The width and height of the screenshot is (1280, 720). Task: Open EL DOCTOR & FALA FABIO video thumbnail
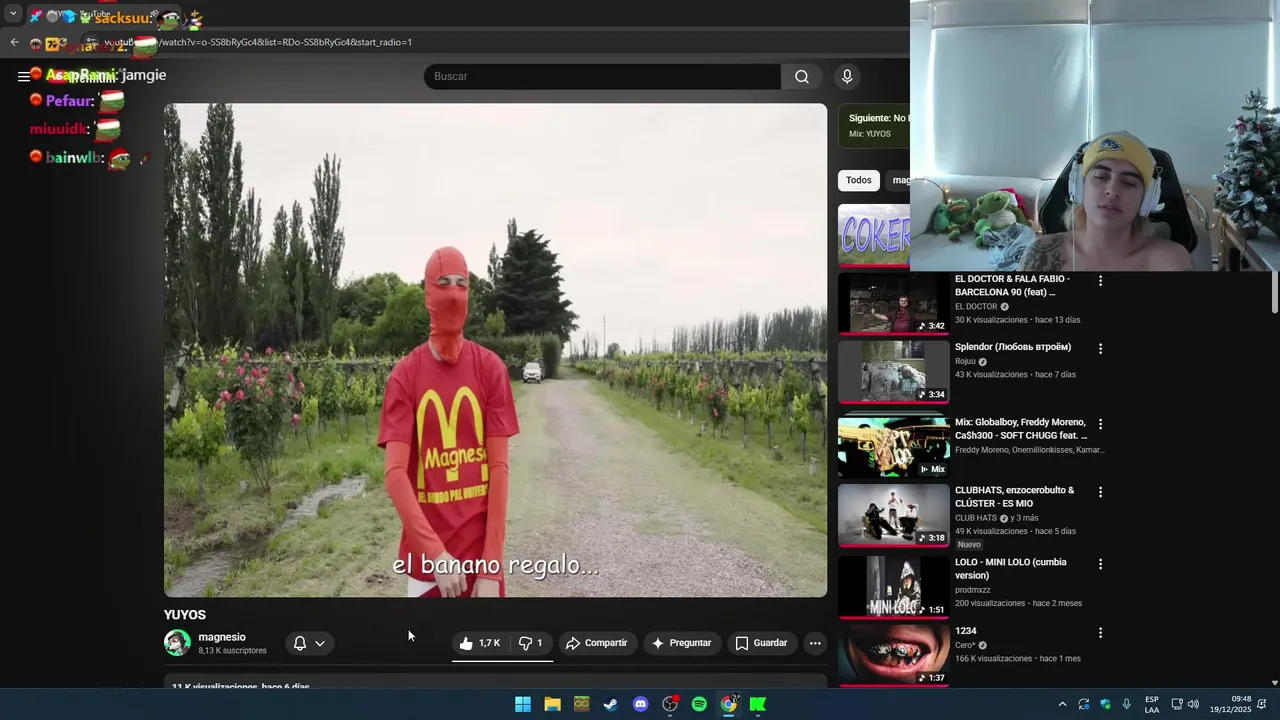click(x=893, y=303)
